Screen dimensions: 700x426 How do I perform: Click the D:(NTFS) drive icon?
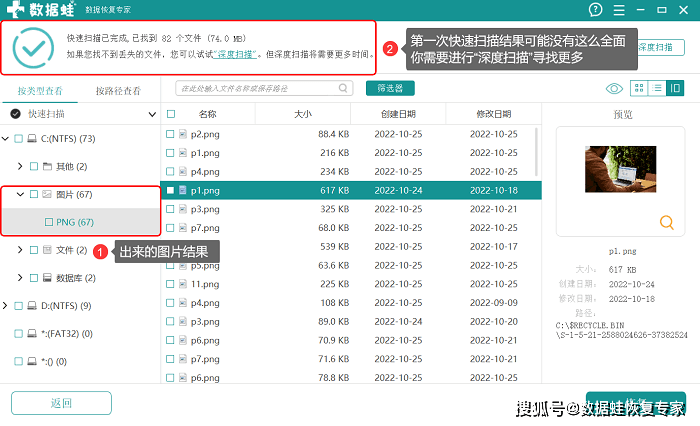32,305
